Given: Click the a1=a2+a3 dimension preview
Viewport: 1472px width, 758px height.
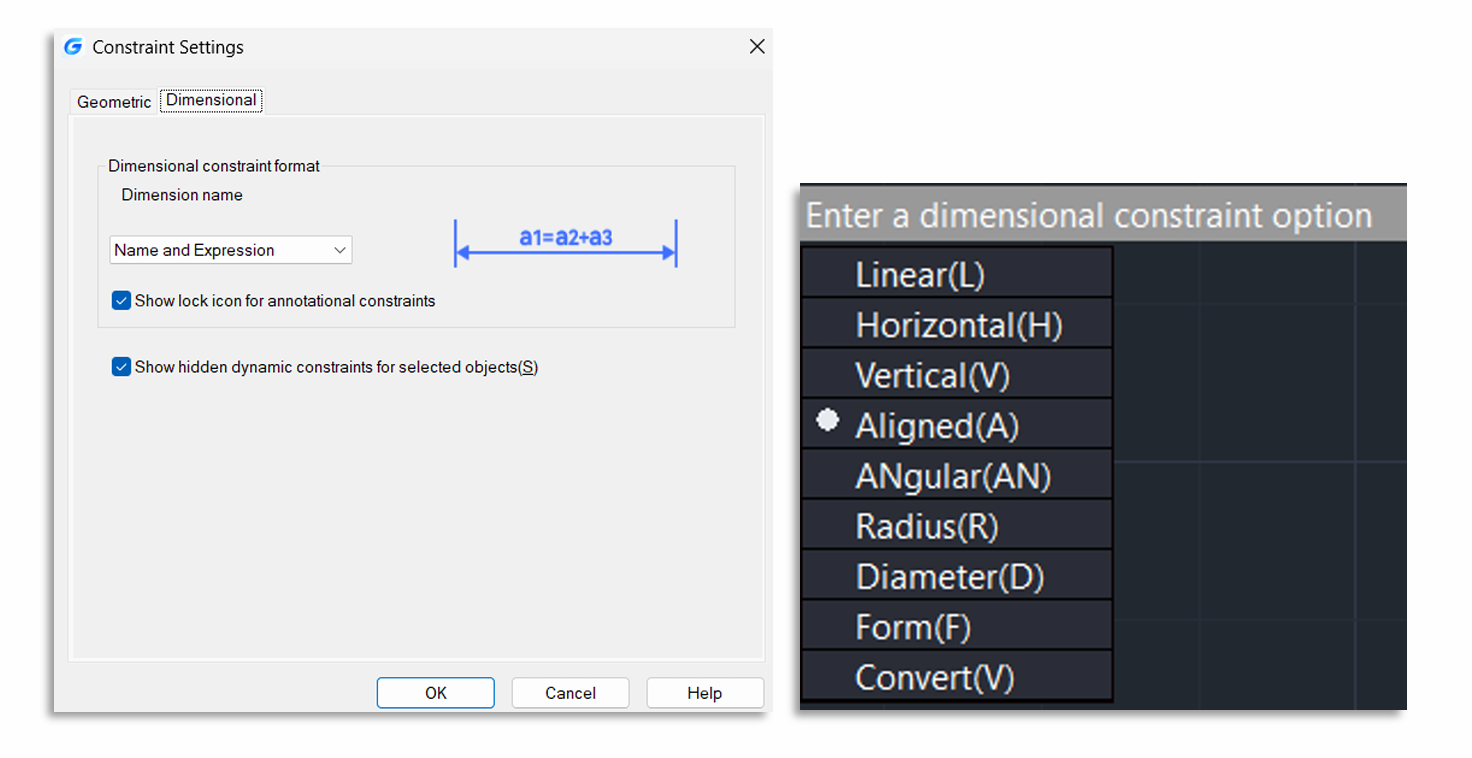Looking at the screenshot, I should click(566, 240).
